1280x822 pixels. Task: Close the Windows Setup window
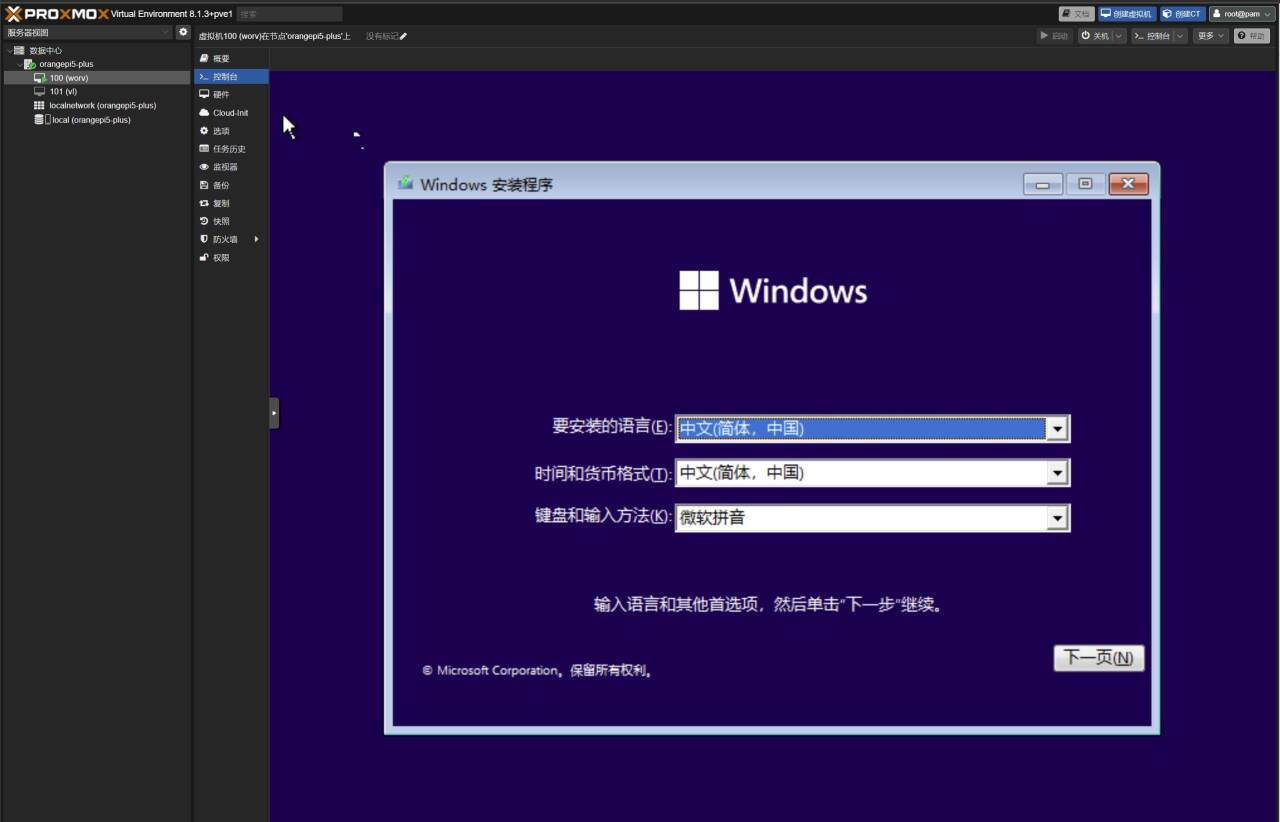pyautogui.click(x=1128, y=184)
